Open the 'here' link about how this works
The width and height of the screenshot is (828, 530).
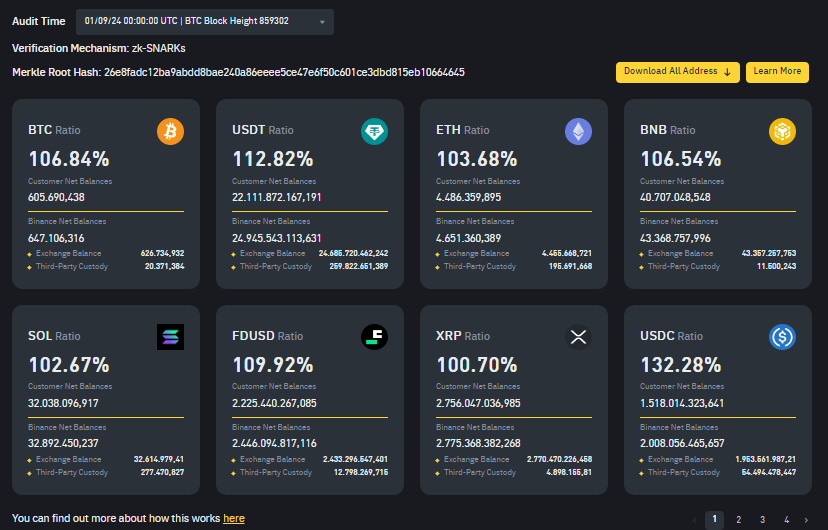(x=234, y=518)
